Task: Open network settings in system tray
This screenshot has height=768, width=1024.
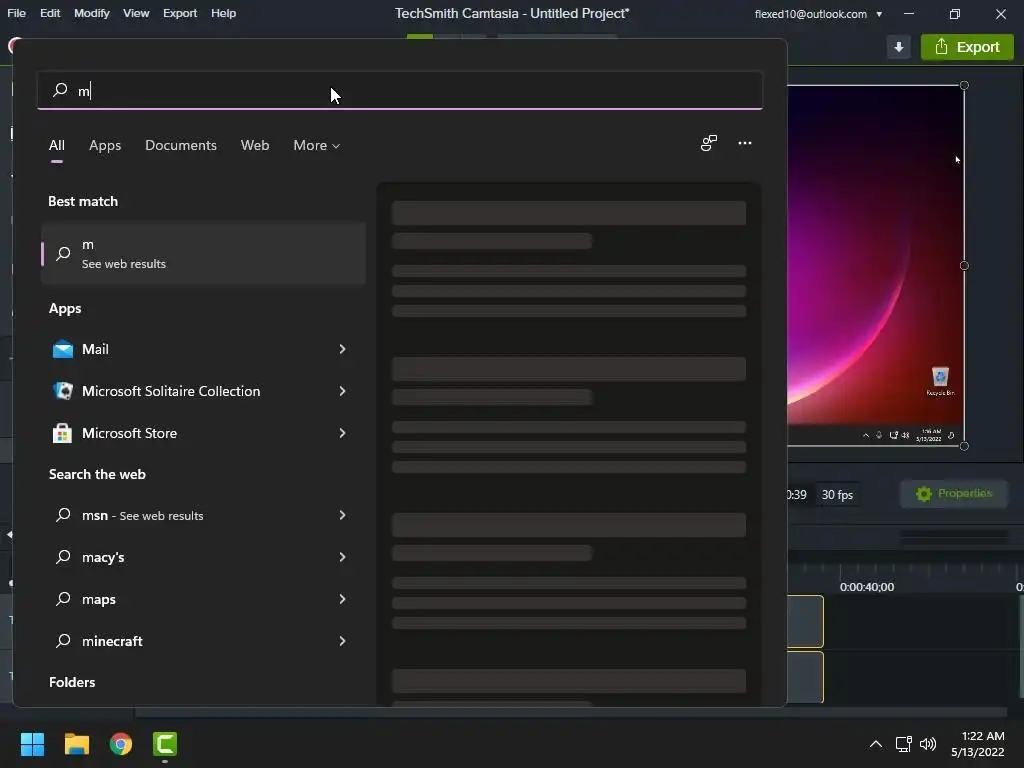Action: [x=903, y=744]
